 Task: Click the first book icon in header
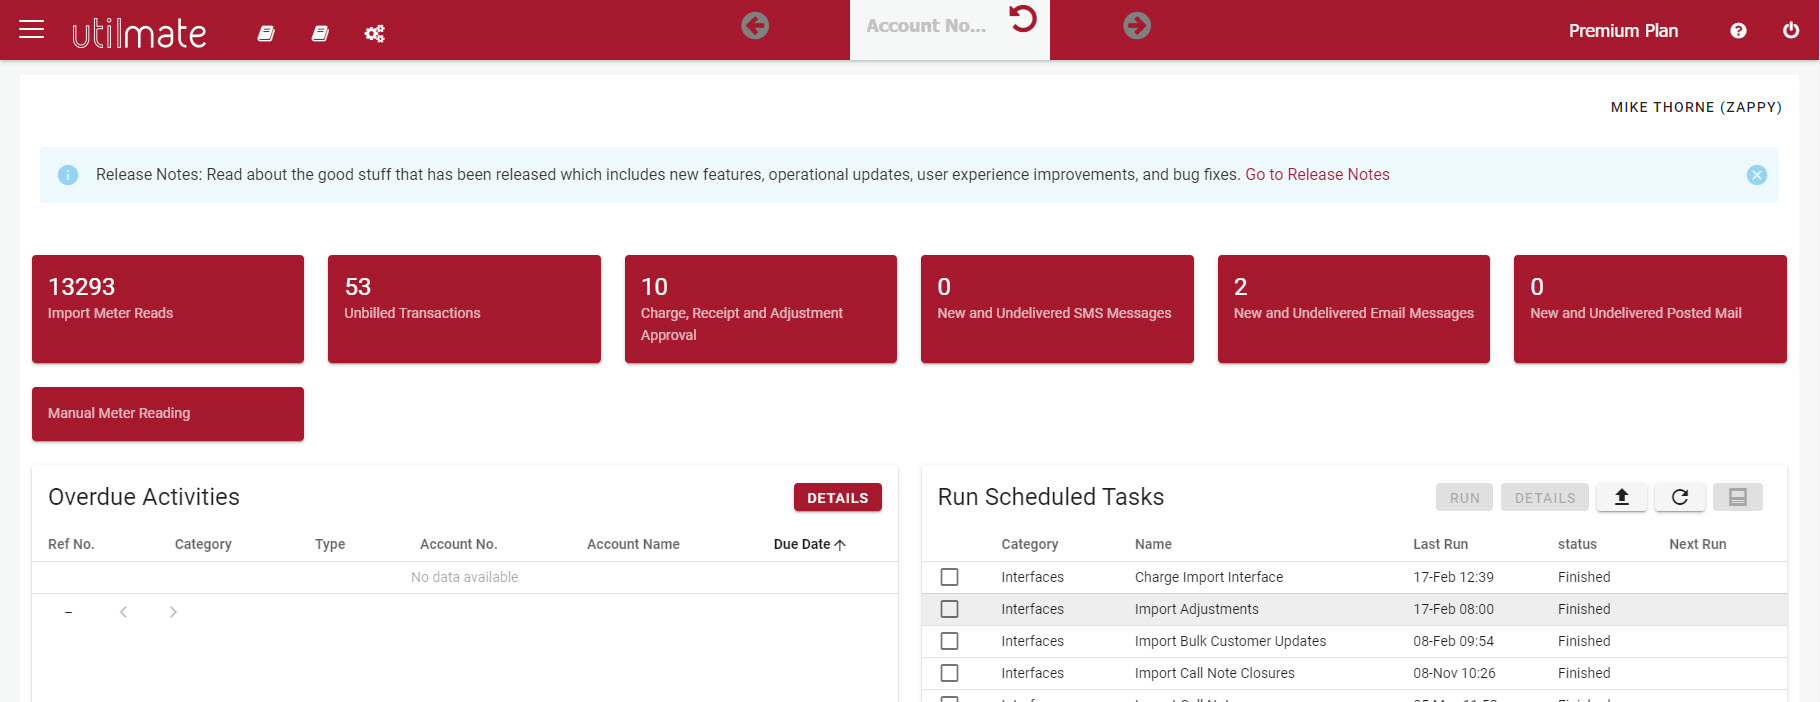coord(266,34)
